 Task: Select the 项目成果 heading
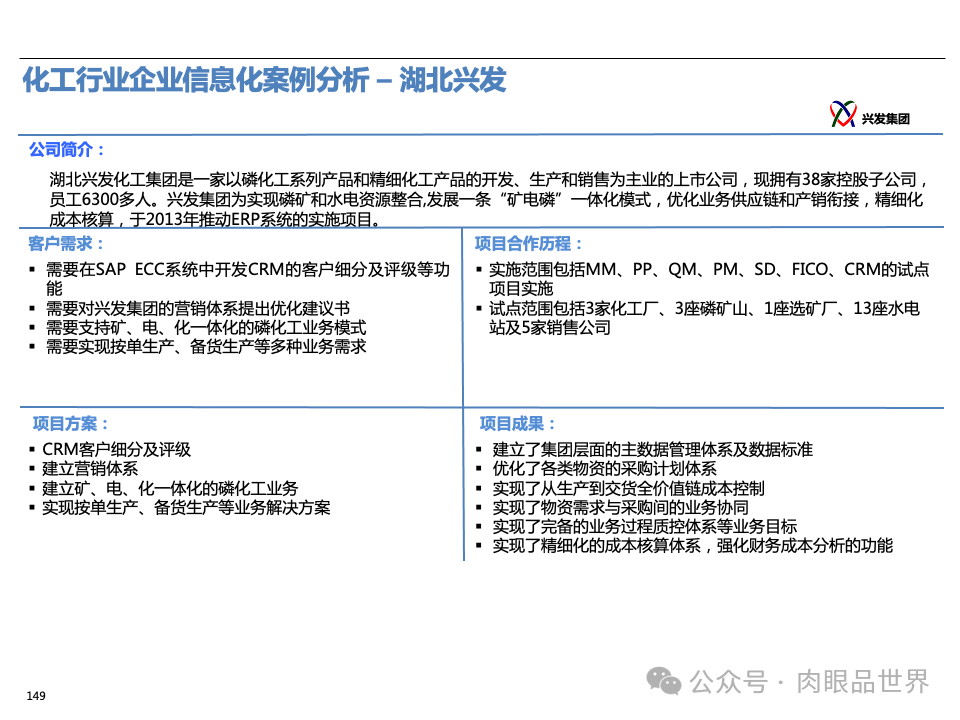[517, 424]
